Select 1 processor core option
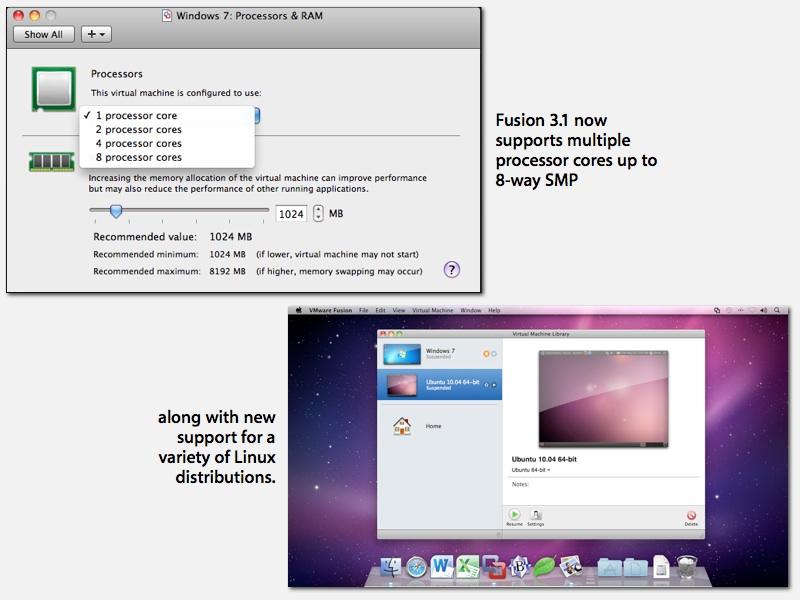The height and width of the screenshot is (600, 800). [167, 116]
